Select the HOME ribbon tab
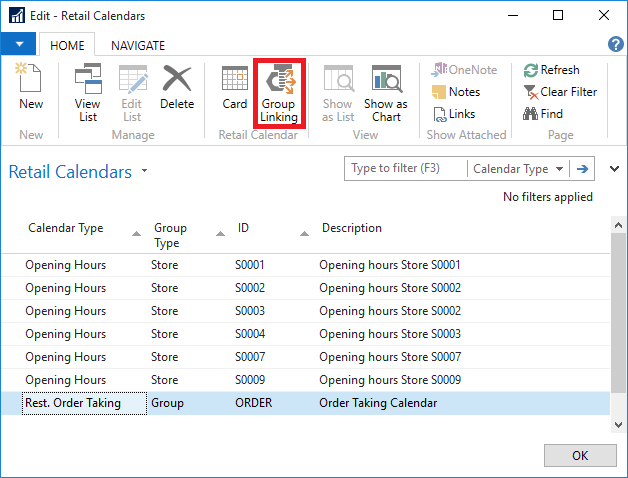The image size is (628, 478). [68, 45]
